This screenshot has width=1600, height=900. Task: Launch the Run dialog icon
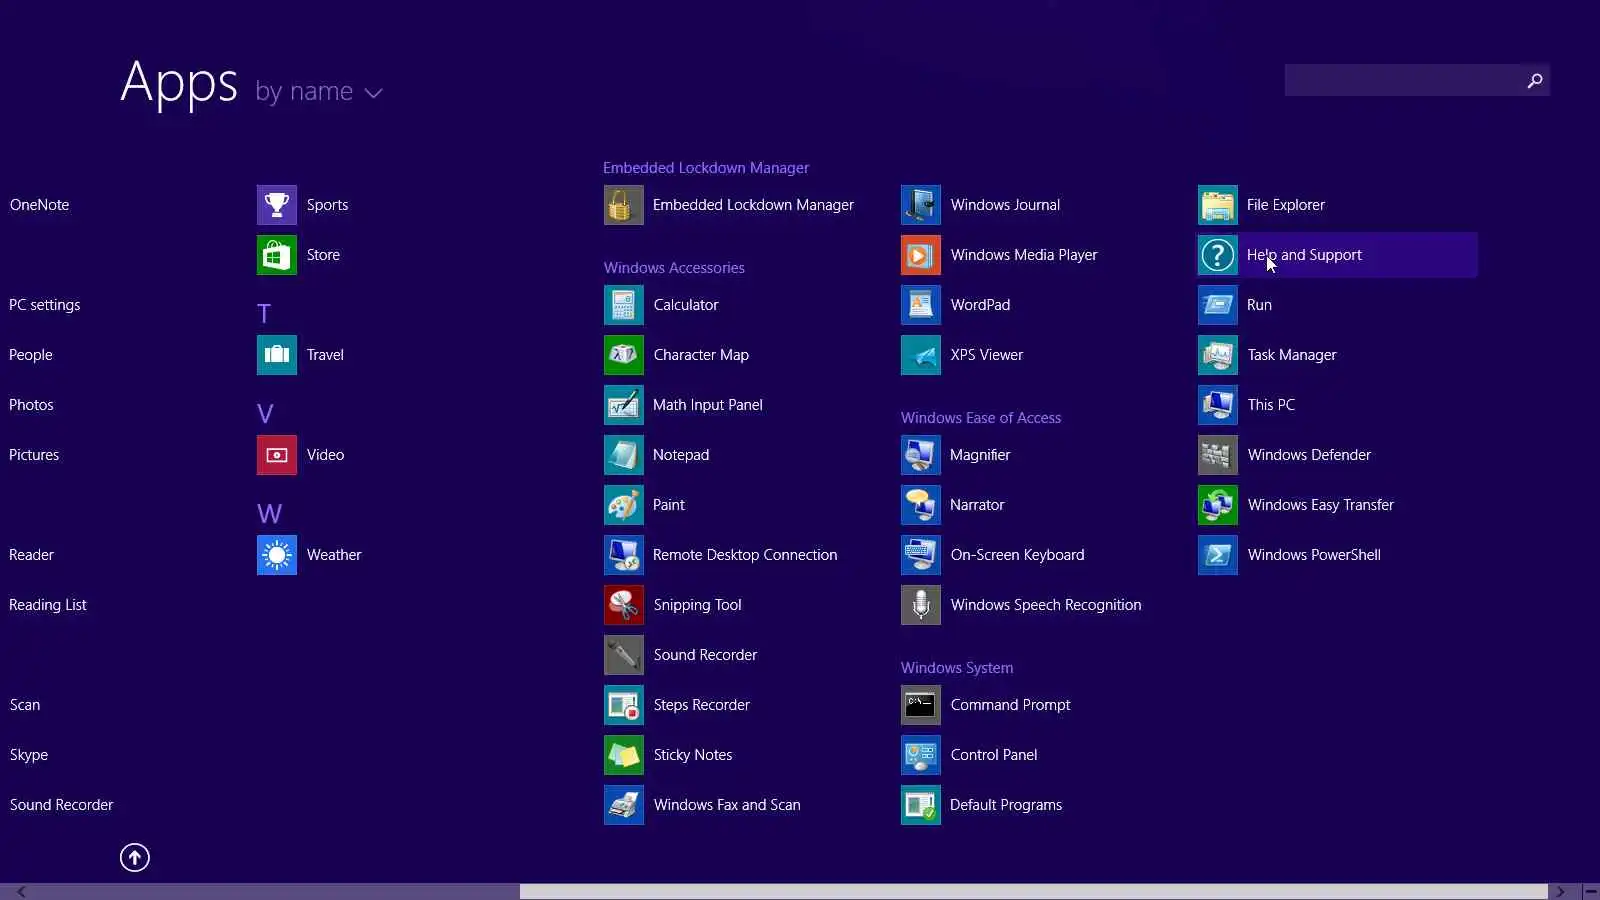(1218, 305)
